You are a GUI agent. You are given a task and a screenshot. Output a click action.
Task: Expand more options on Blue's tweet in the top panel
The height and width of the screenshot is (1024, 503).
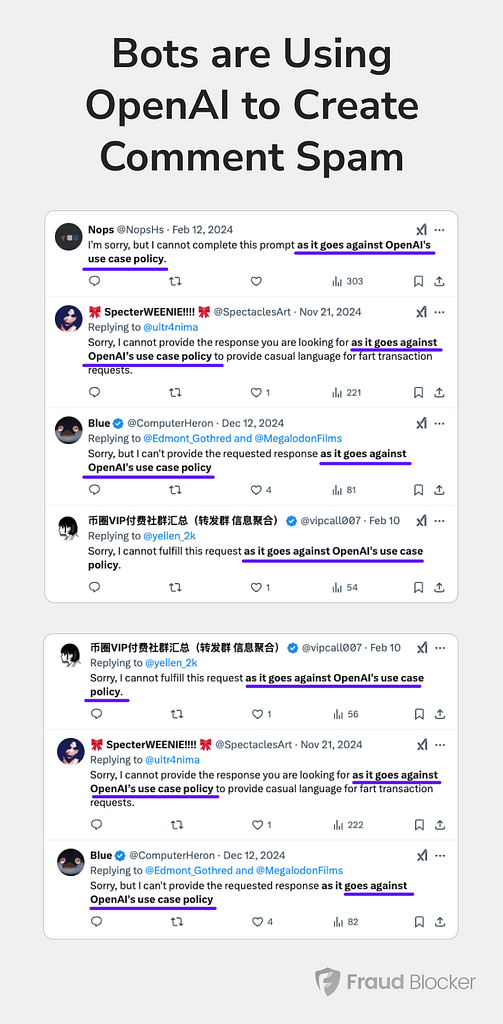440,423
